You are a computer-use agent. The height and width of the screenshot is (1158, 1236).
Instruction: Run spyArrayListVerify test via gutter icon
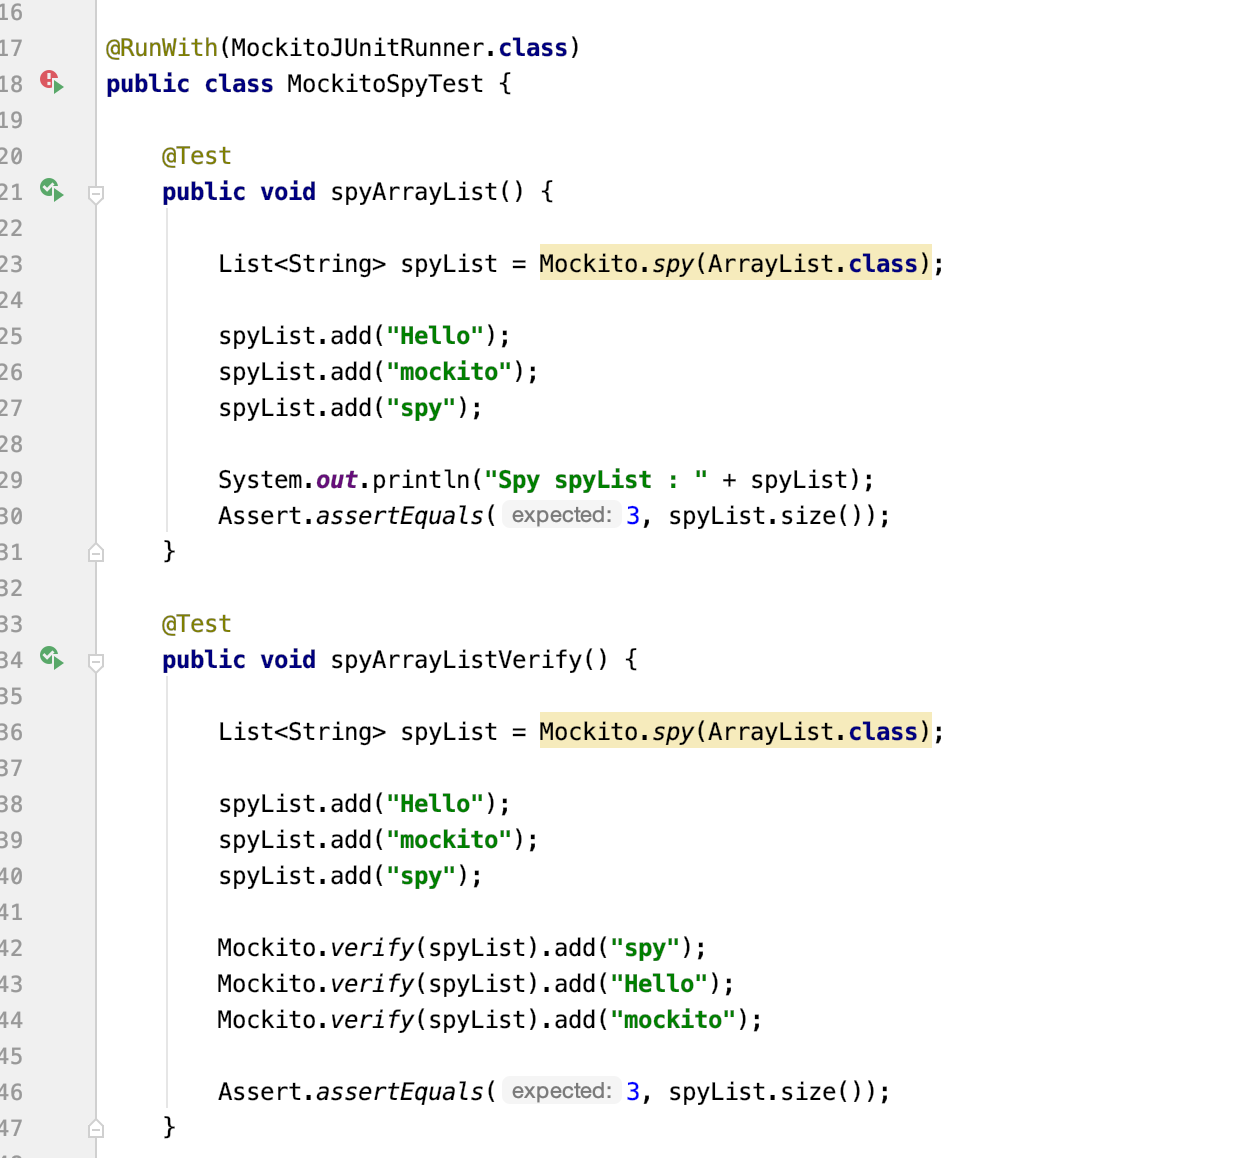coord(52,657)
